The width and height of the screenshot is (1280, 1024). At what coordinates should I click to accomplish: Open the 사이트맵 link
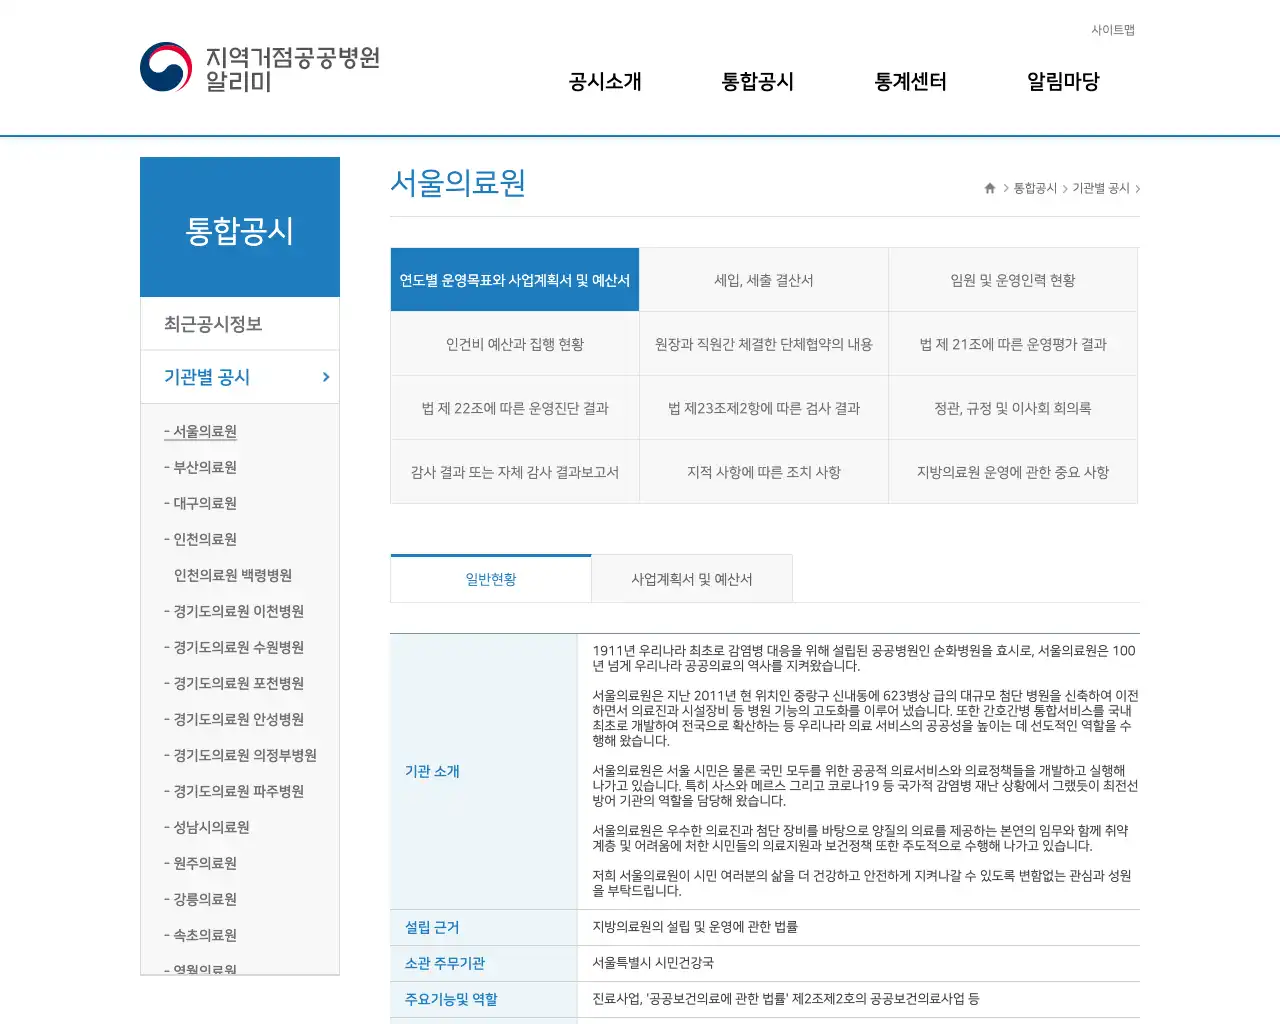(x=1111, y=30)
